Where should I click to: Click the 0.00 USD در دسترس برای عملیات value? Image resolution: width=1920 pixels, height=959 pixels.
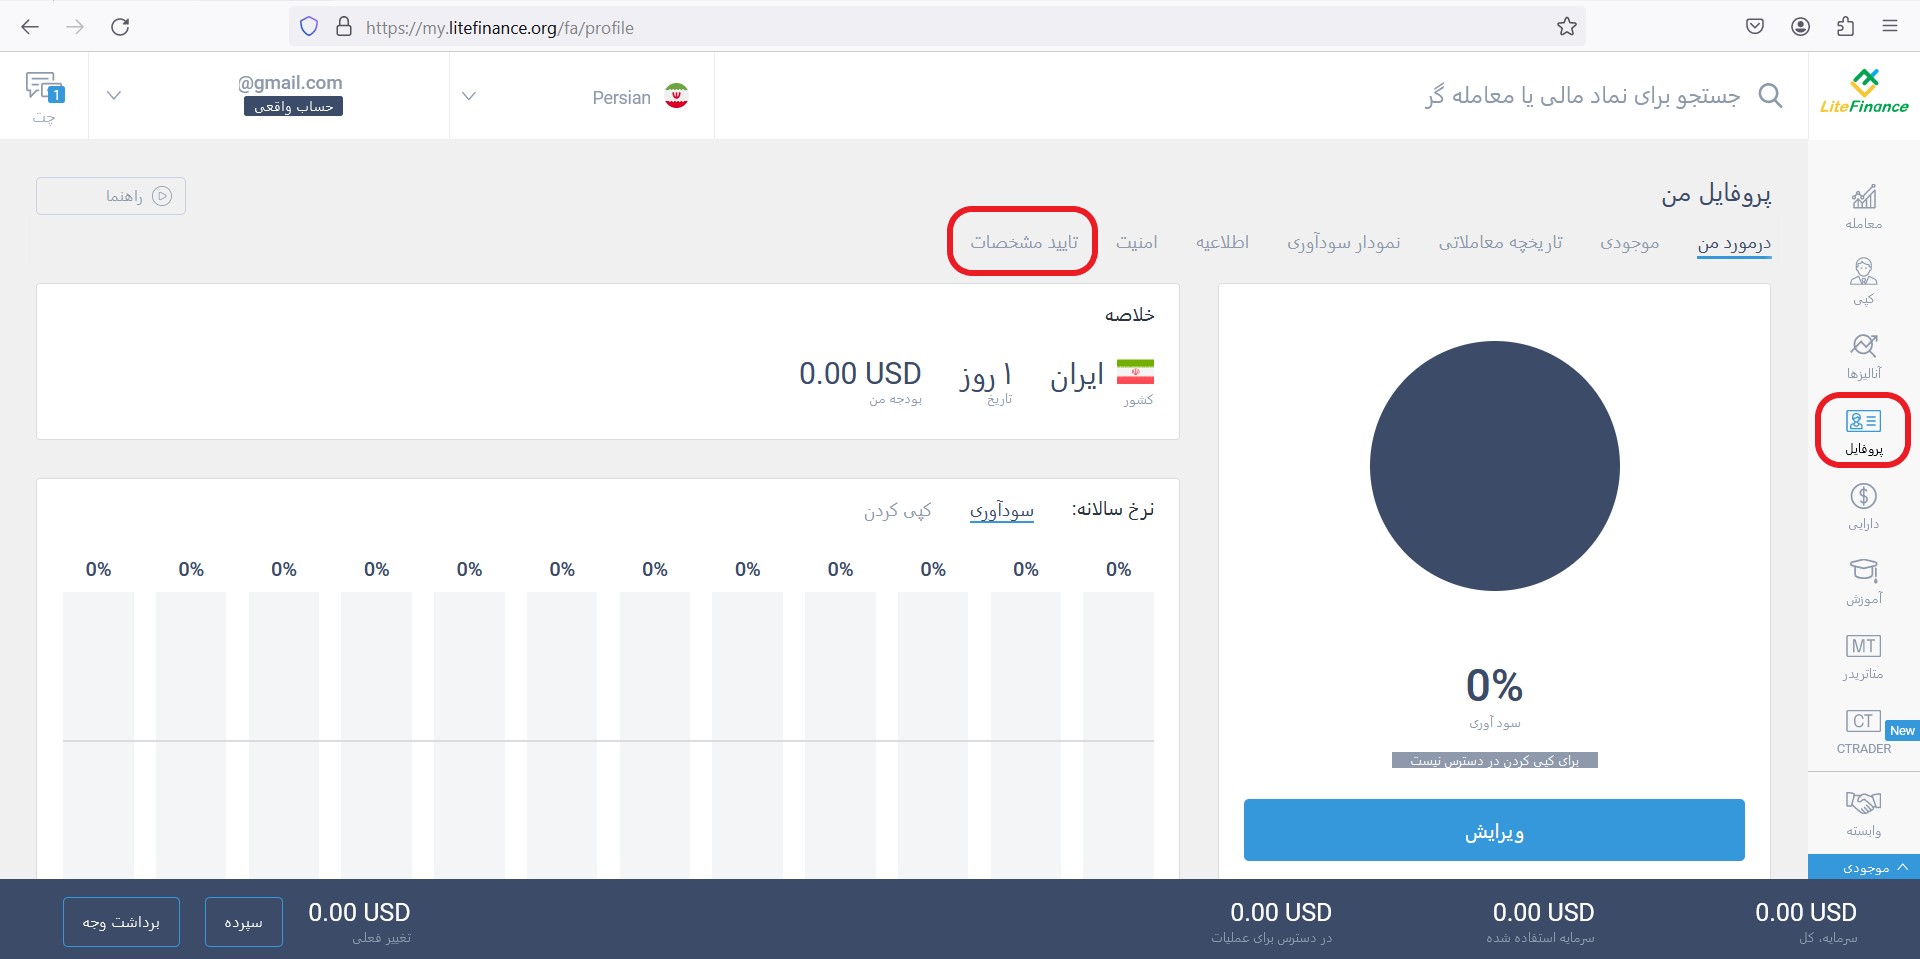coord(1281,912)
